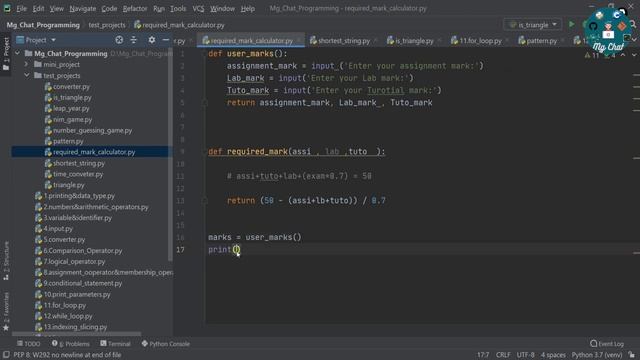
Task: Click the 4 spaces indent setting
Action: tap(553, 355)
